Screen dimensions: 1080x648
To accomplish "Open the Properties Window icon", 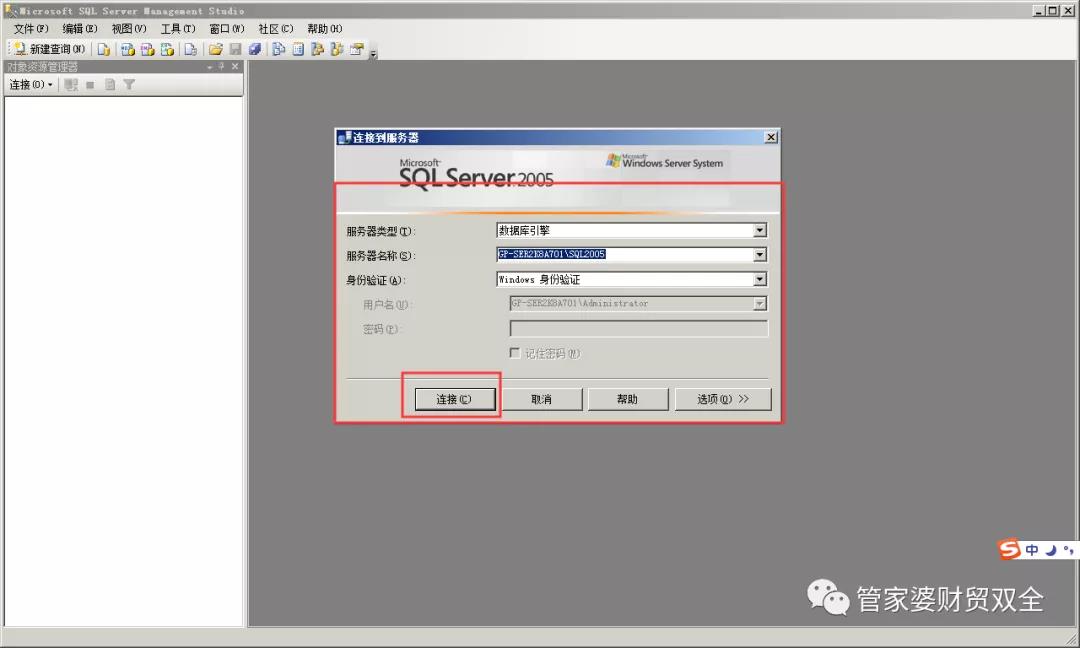I will point(357,49).
